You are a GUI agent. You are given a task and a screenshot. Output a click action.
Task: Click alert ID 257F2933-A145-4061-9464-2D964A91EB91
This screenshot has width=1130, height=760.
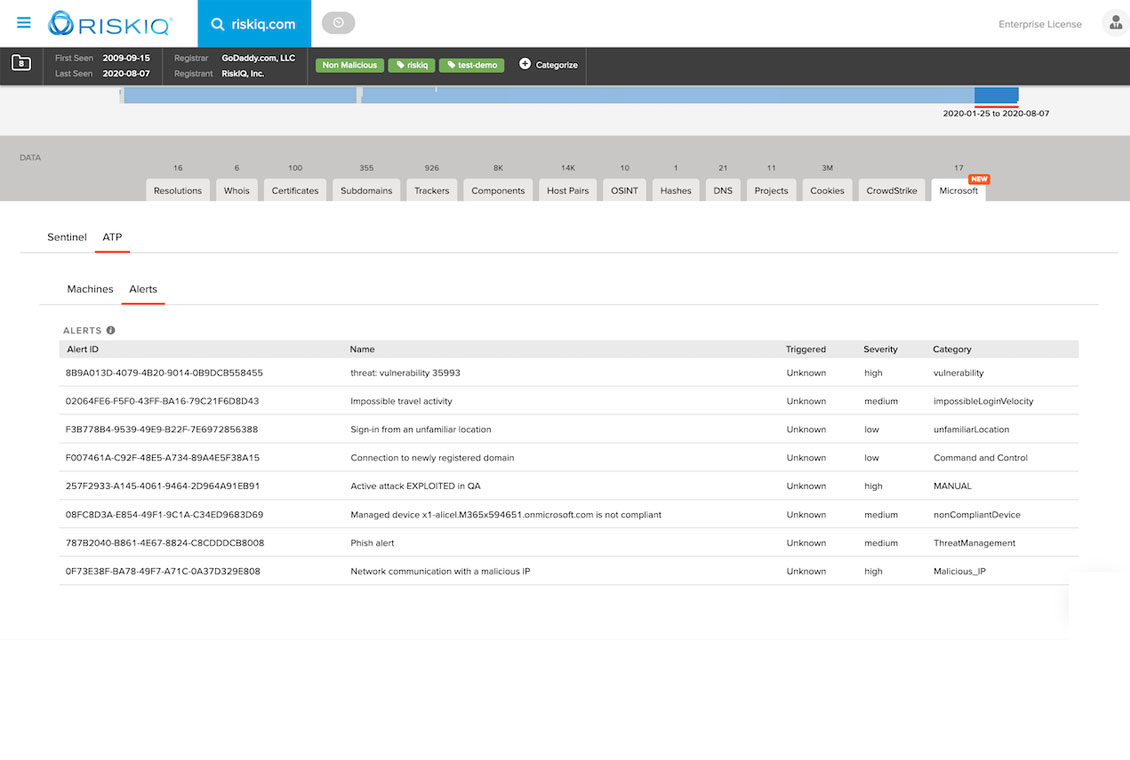point(162,486)
